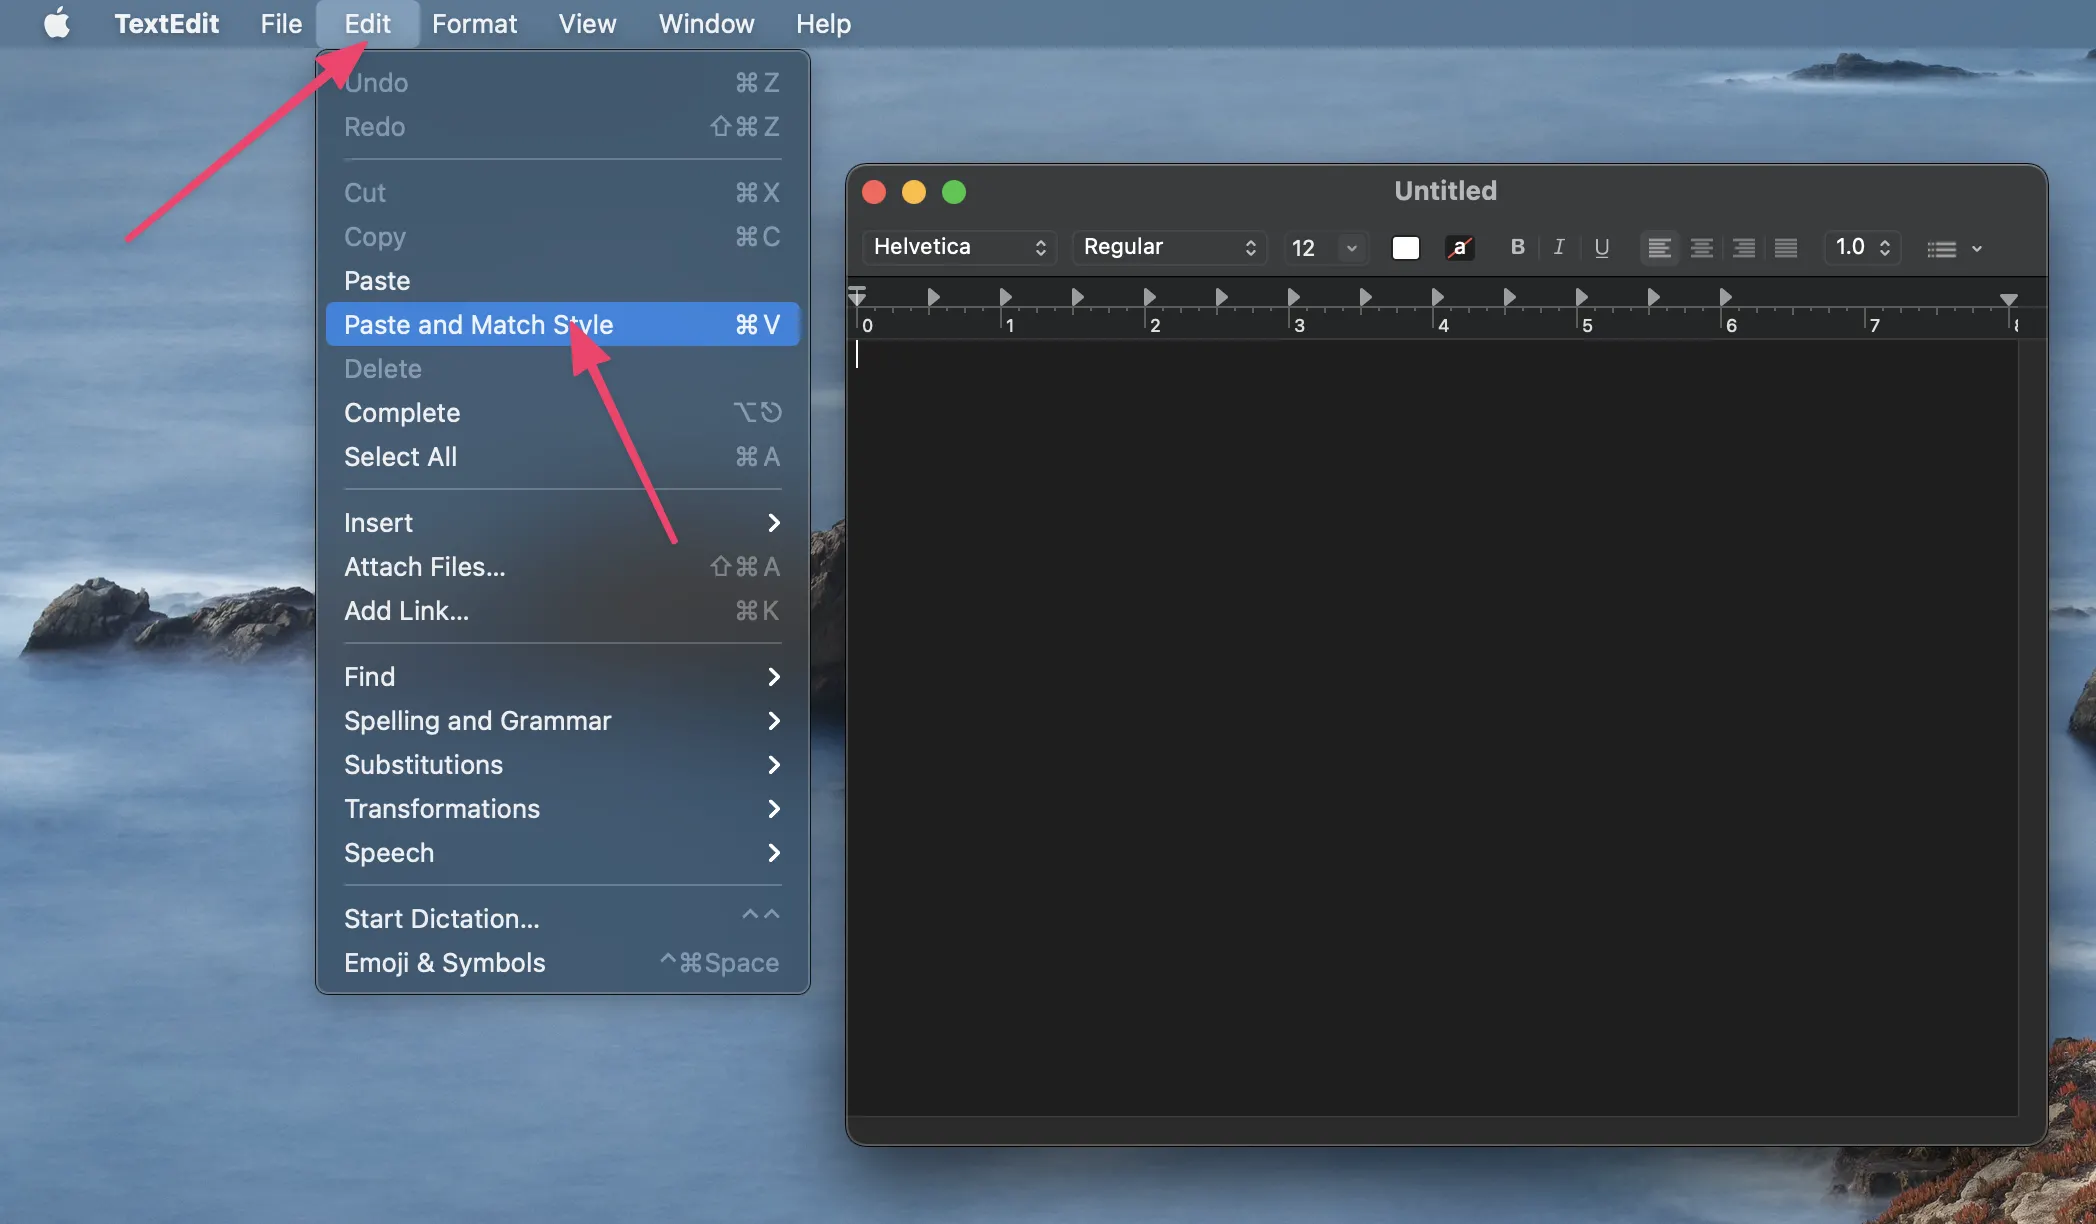This screenshot has width=2096, height=1224.
Task: Toggle underline formatting
Action: click(1601, 248)
